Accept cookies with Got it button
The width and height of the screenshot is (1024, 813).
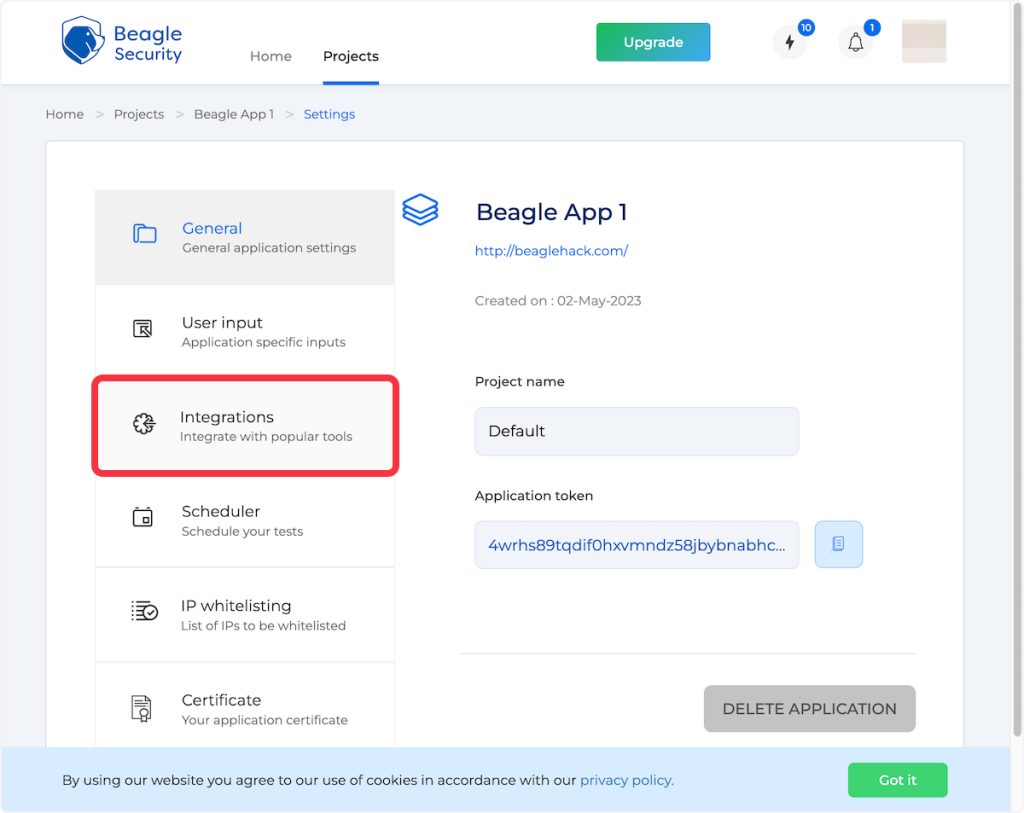point(897,780)
